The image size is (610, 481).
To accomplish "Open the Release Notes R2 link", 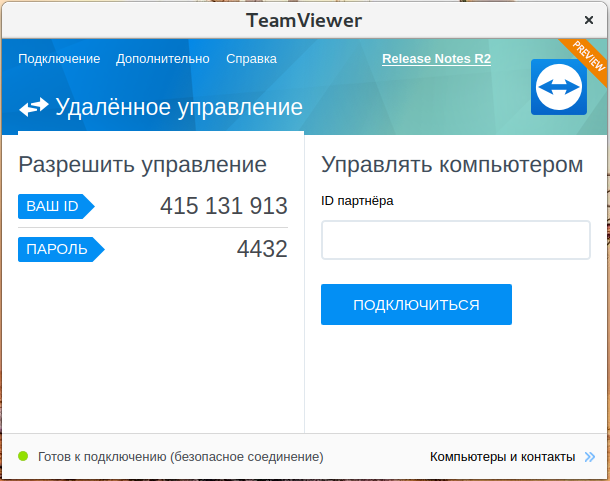I will 436,59.
